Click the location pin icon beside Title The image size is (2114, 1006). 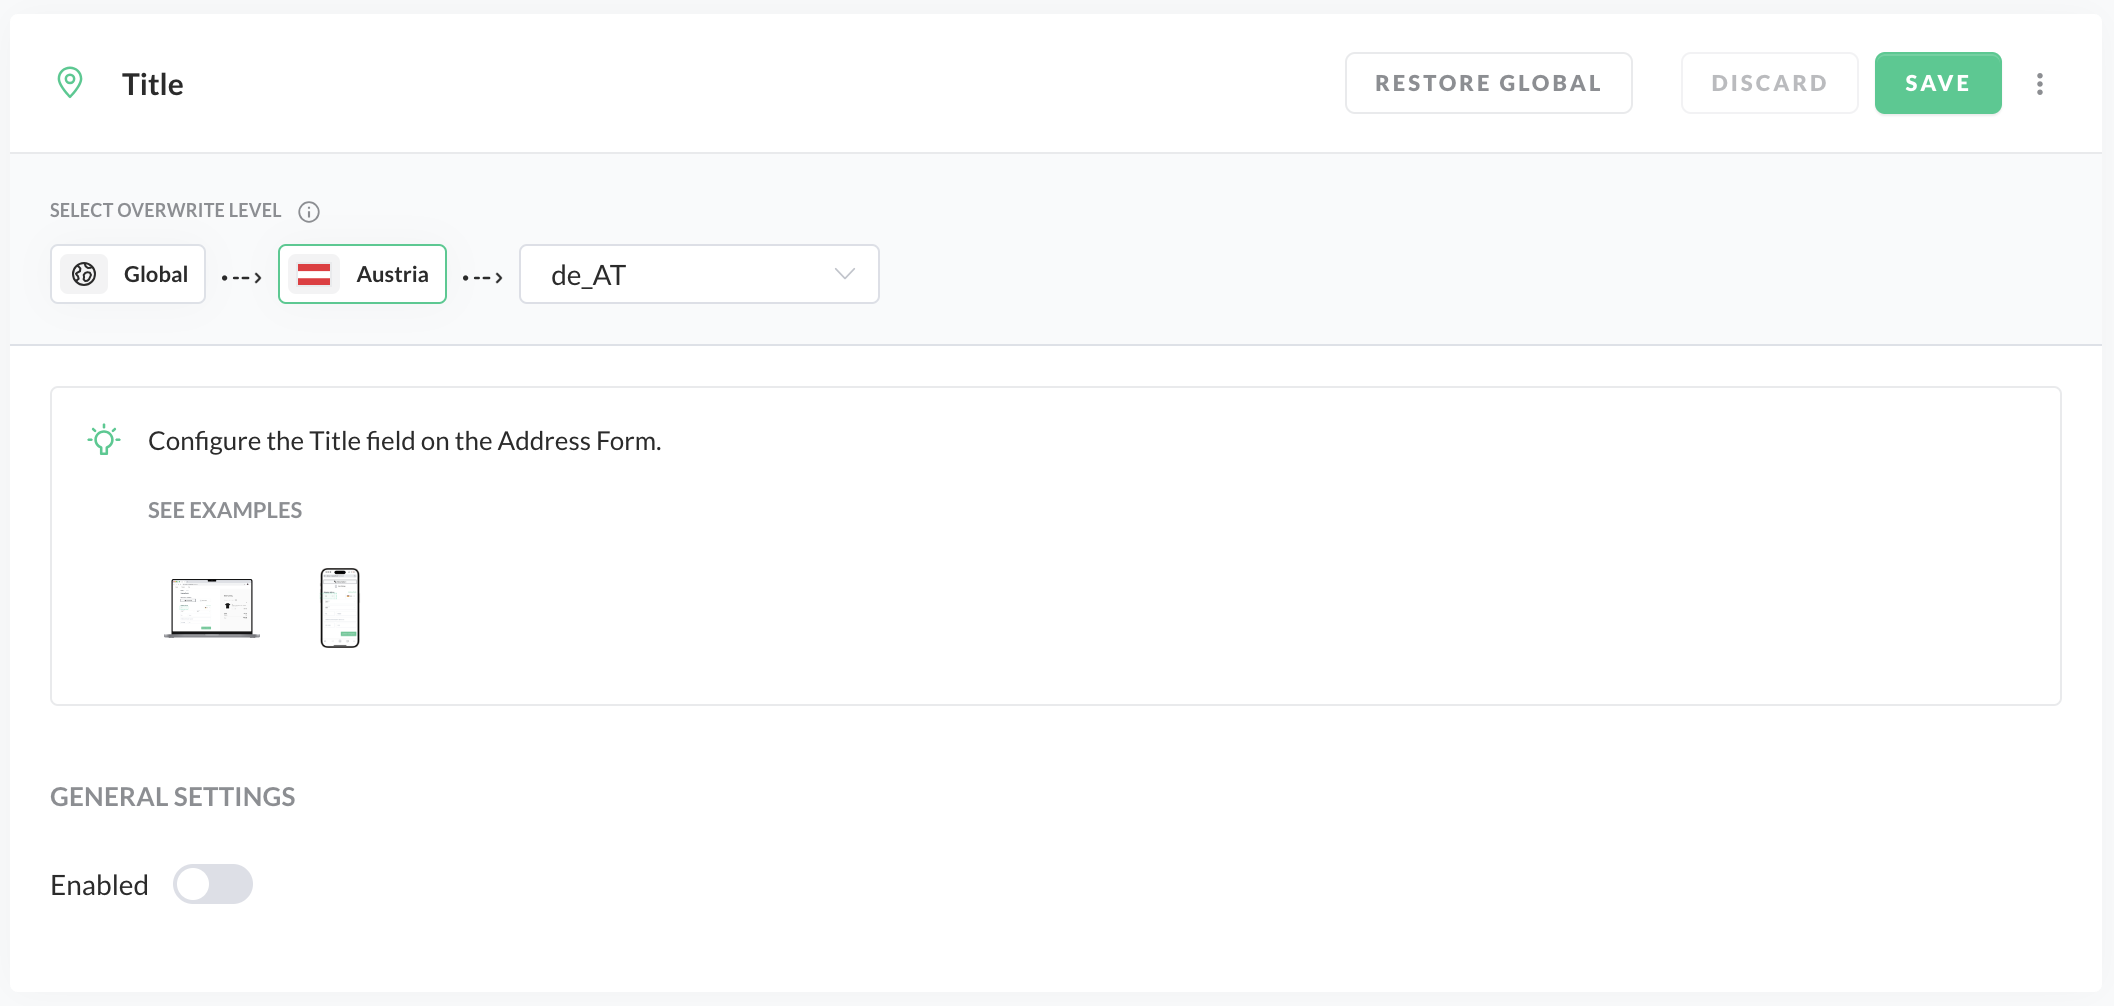pyautogui.click(x=70, y=82)
